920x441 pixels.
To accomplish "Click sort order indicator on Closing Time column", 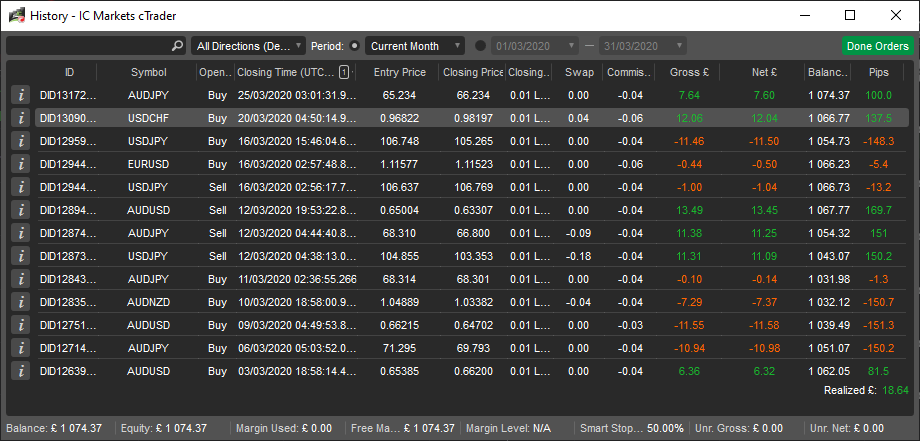I will pyautogui.click(x=344, y=72).
